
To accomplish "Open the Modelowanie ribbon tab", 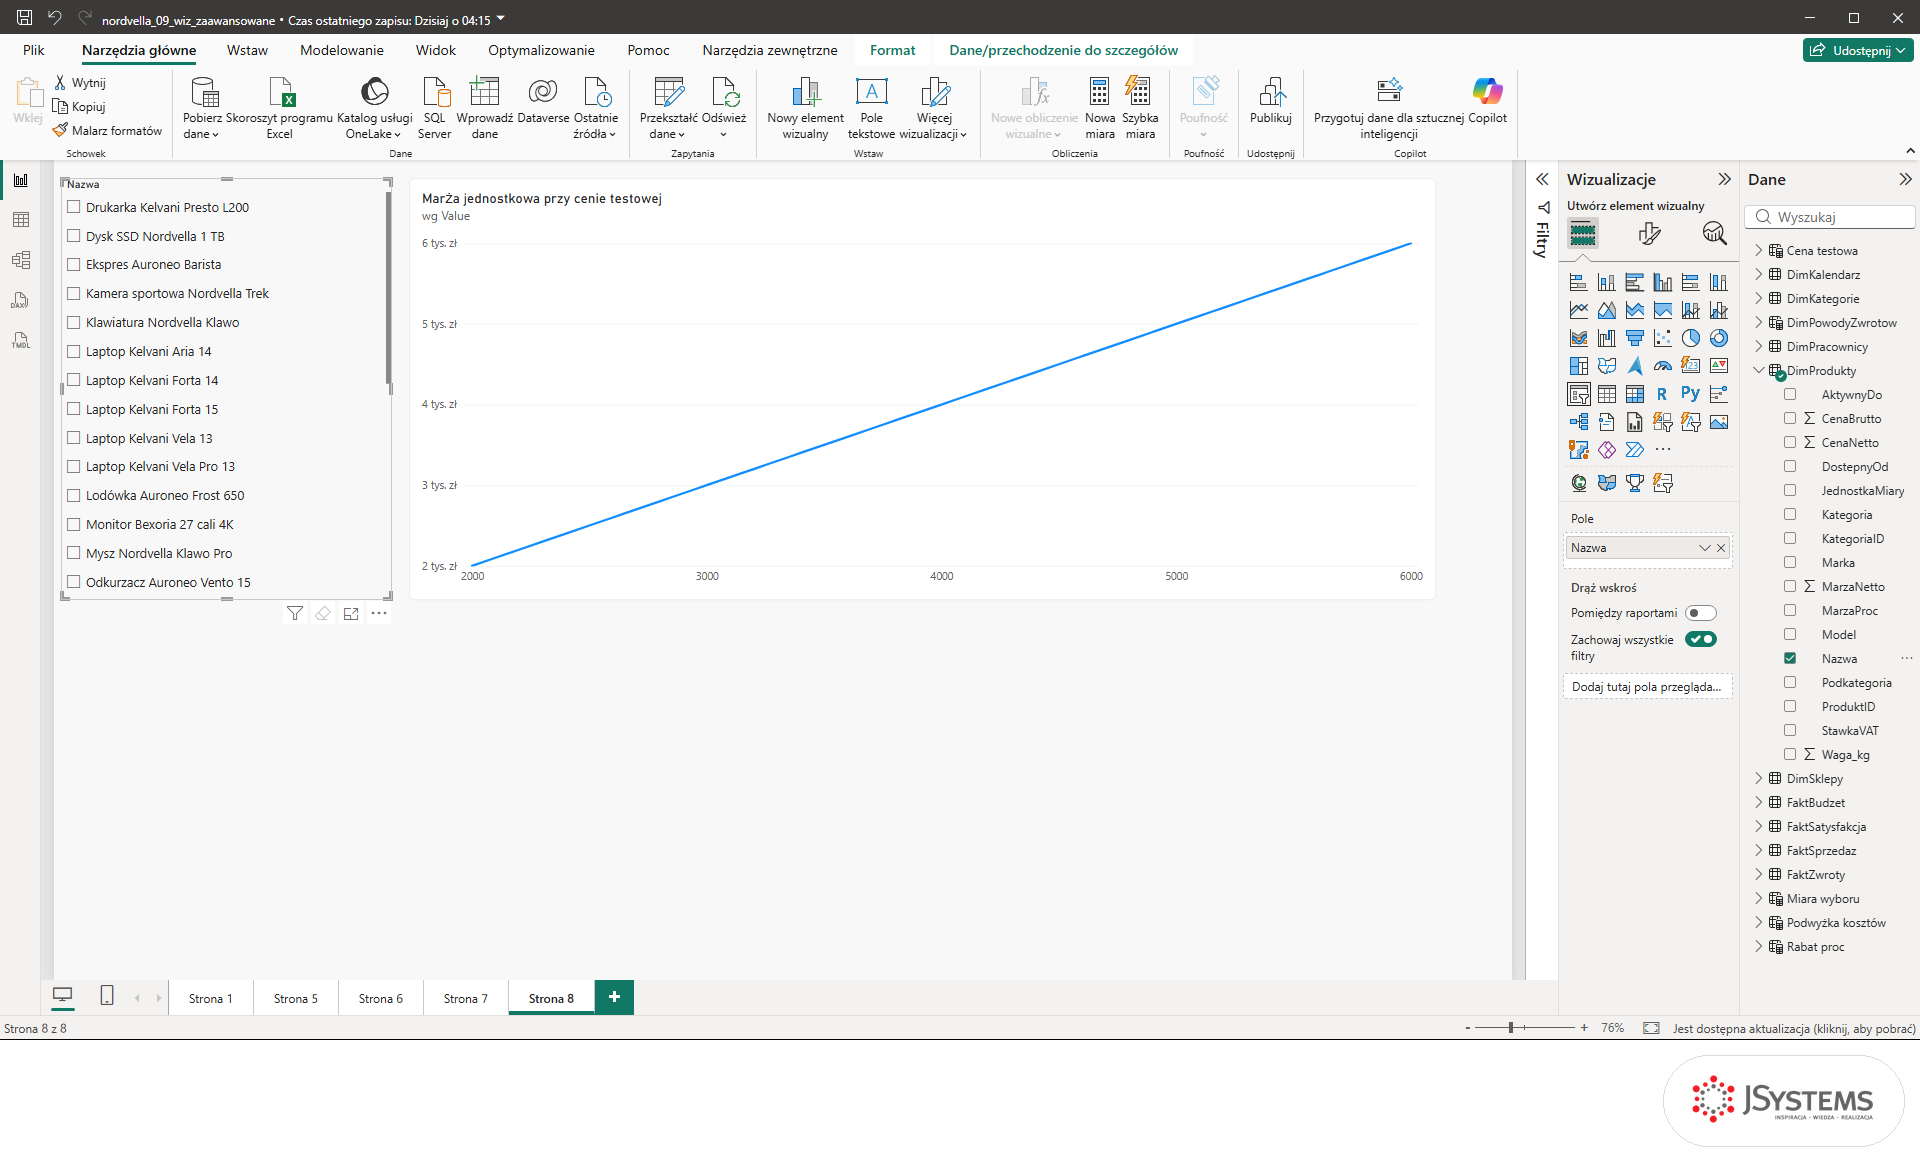I will point(341,50).
